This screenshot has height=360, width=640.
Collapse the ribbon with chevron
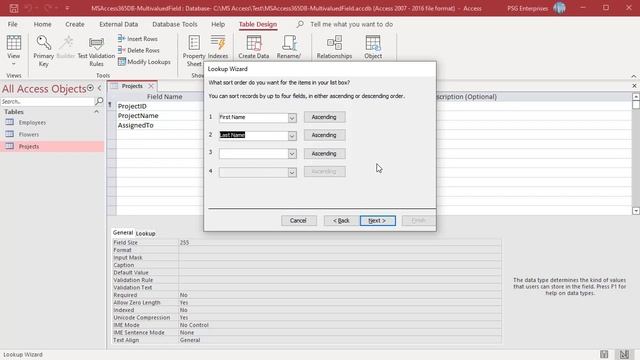coord(633,76)
